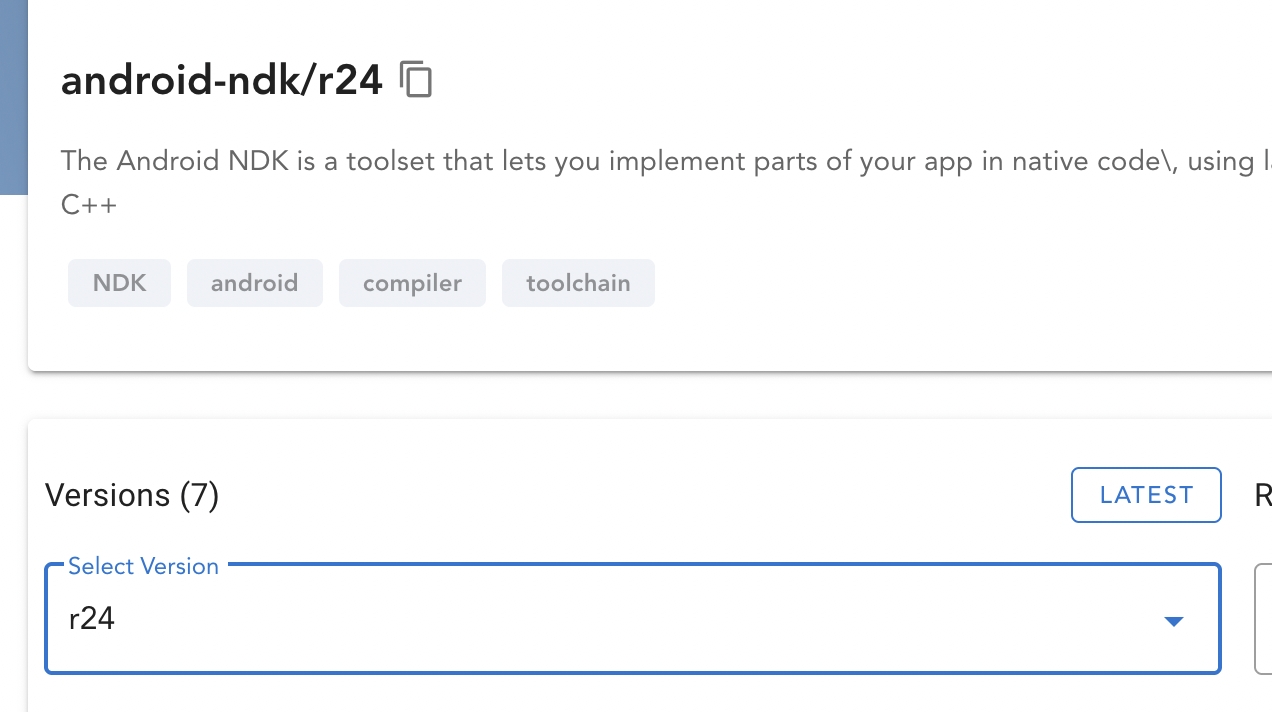Image resolution: width=1272 pixels, height=712 pixels.
Task: Click the Versions (7) section header
Action: [x=131, y=494]
